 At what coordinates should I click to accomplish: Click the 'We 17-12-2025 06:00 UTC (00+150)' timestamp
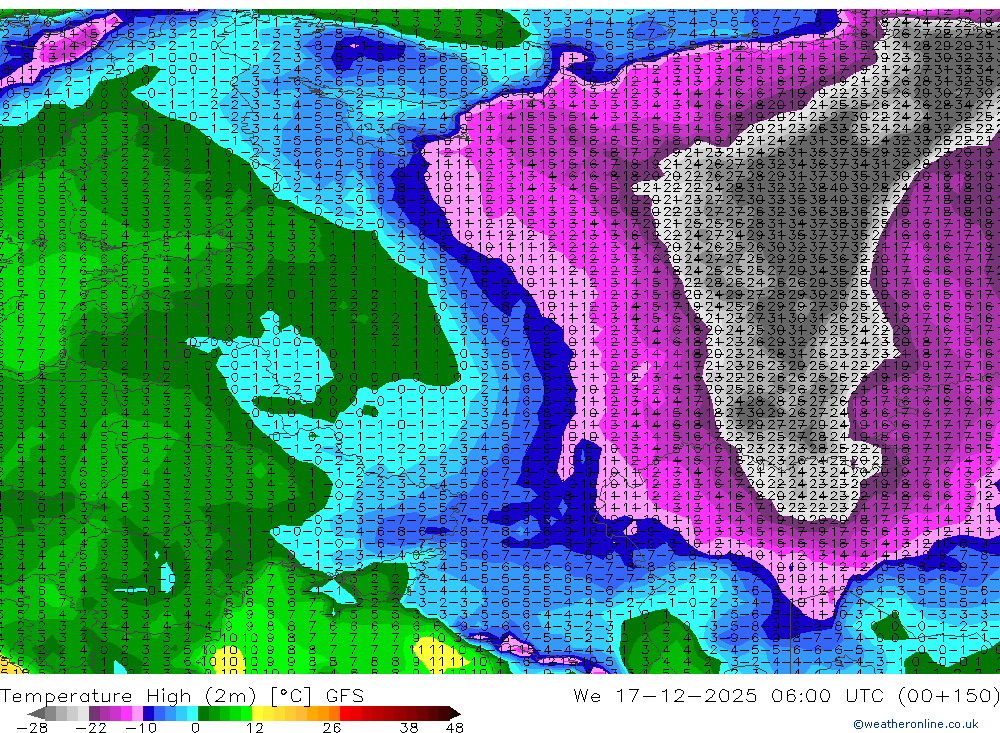tap(786, 695)
